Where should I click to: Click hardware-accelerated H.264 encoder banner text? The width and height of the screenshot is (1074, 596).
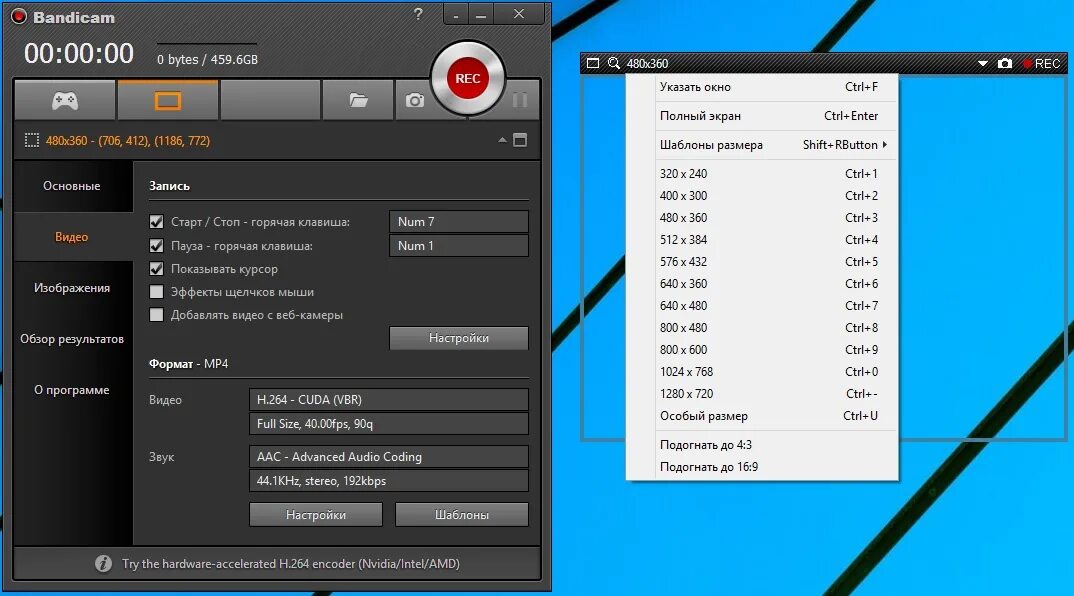pyautogui.click(x=290, y=564)
